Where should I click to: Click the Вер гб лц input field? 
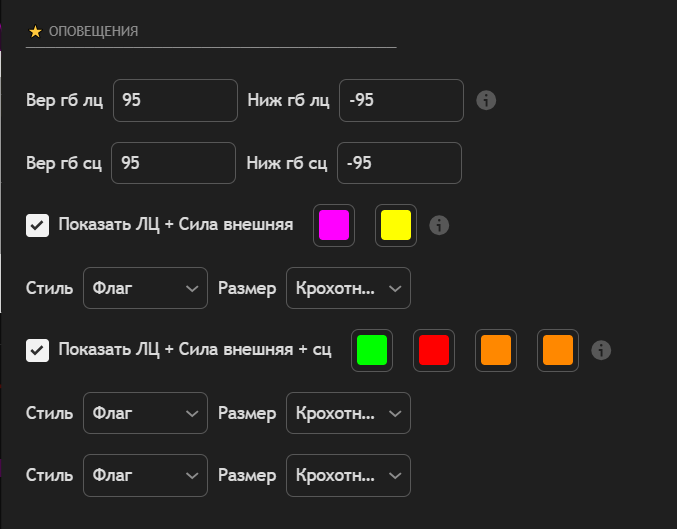click(175, 100)
